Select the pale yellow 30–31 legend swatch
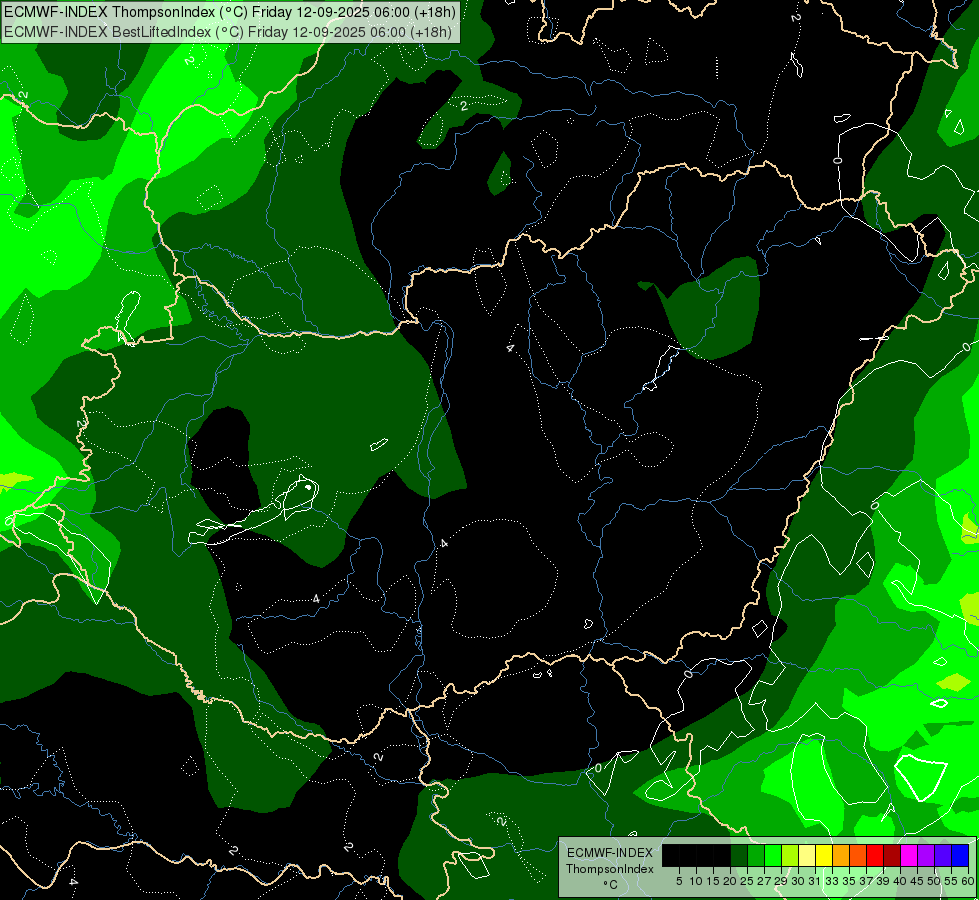This screenshot has width=979, height=900. coord(807,855)
